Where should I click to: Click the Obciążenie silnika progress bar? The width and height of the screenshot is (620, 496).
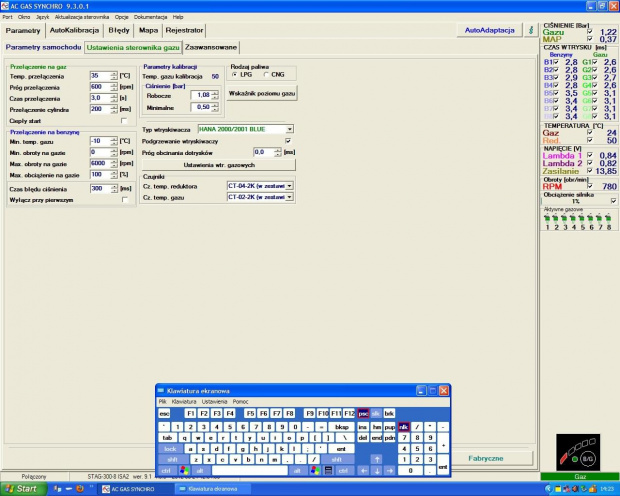[576, 201]
